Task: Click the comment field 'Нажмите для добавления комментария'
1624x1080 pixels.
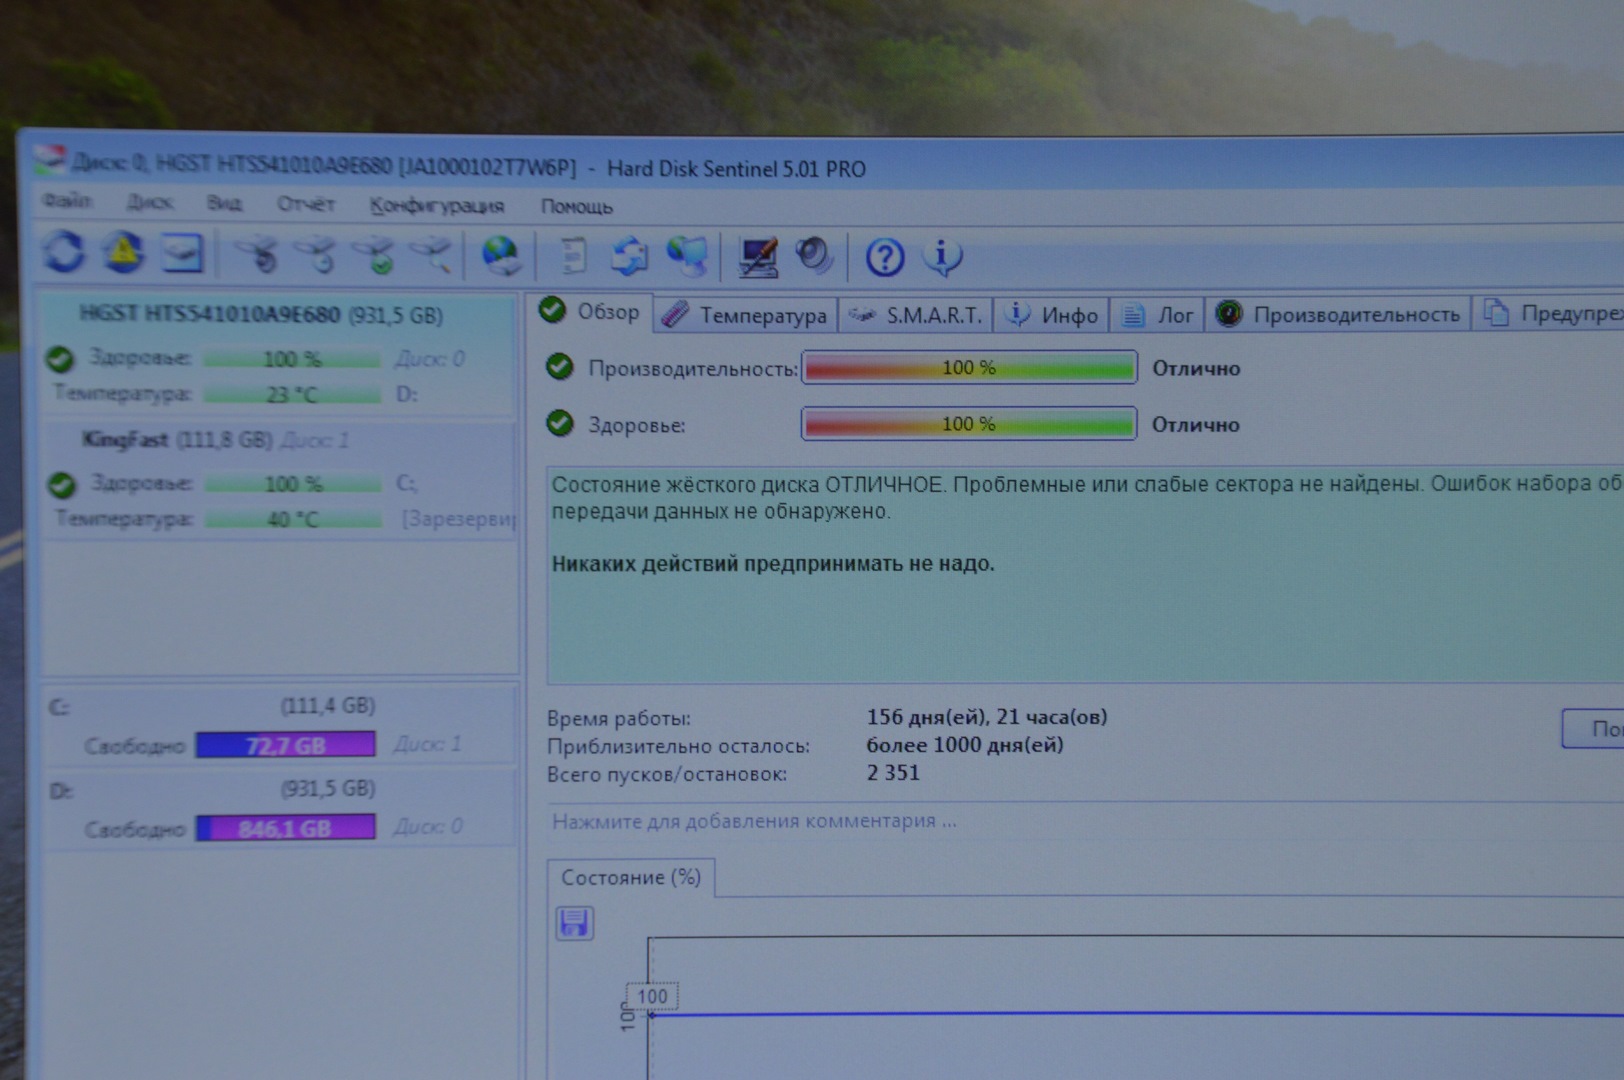Action: 754,821
